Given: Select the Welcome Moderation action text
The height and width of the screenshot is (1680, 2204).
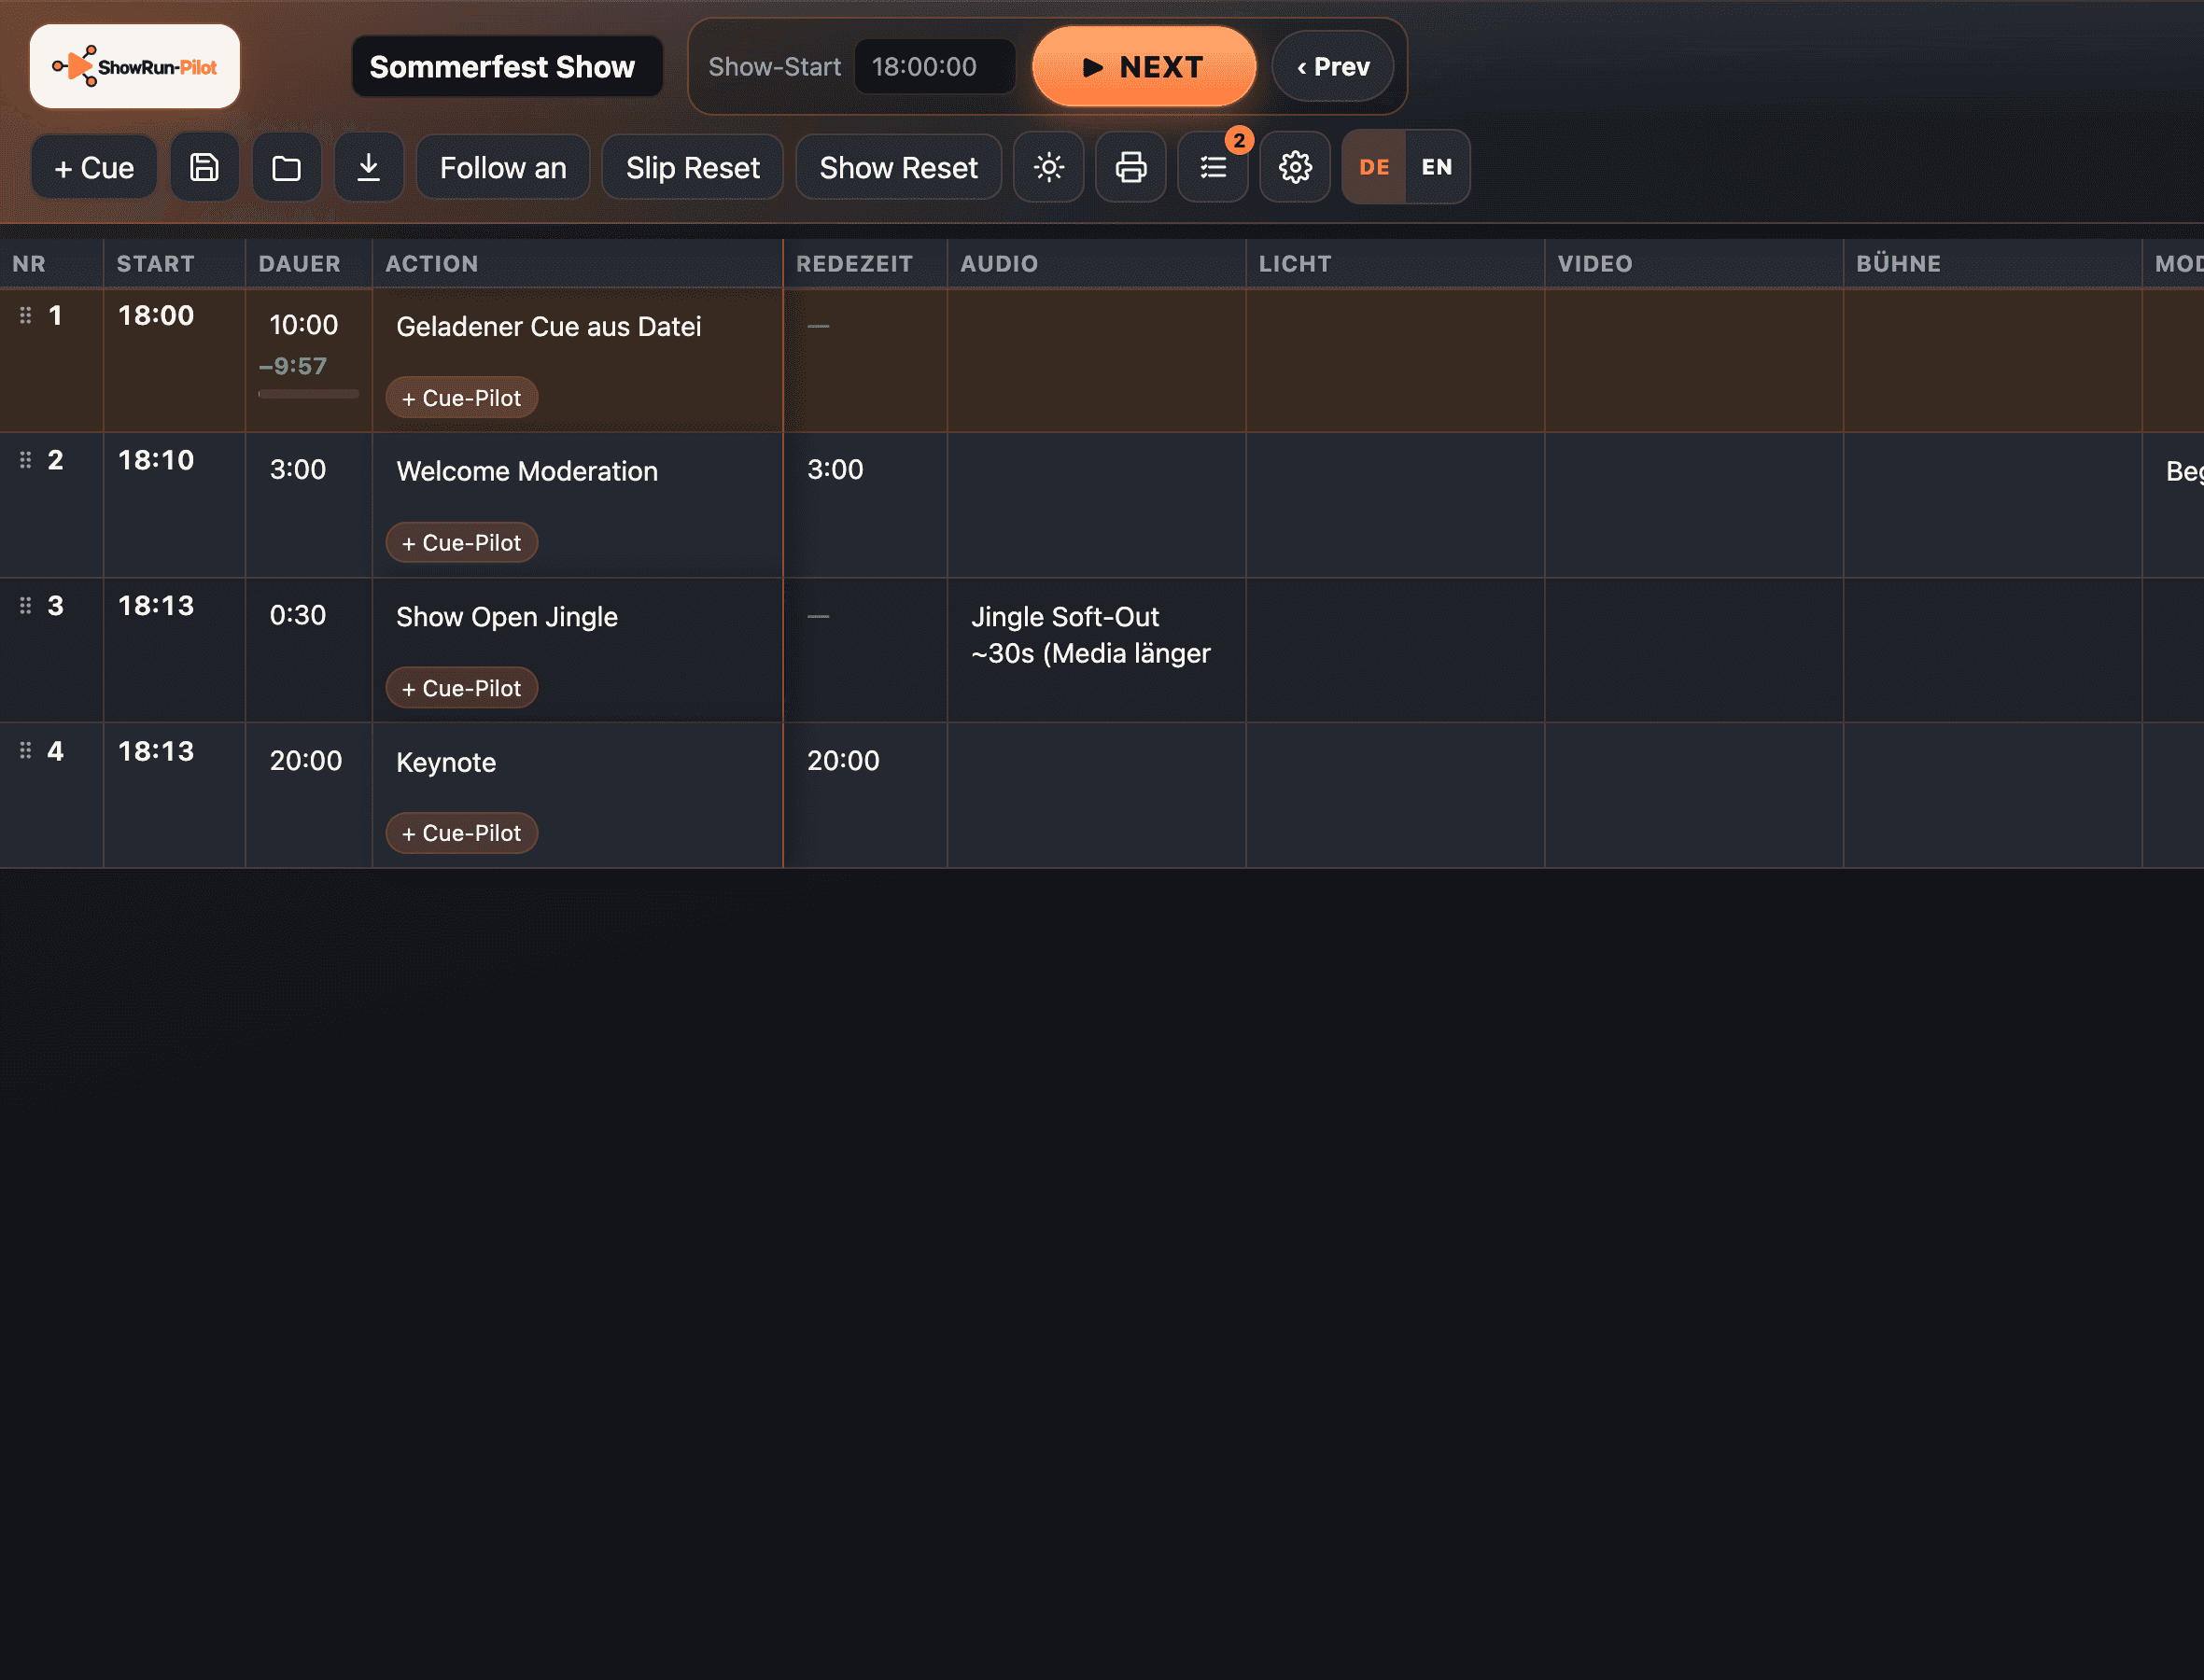Looking at the screenshot, I should 527,471.
